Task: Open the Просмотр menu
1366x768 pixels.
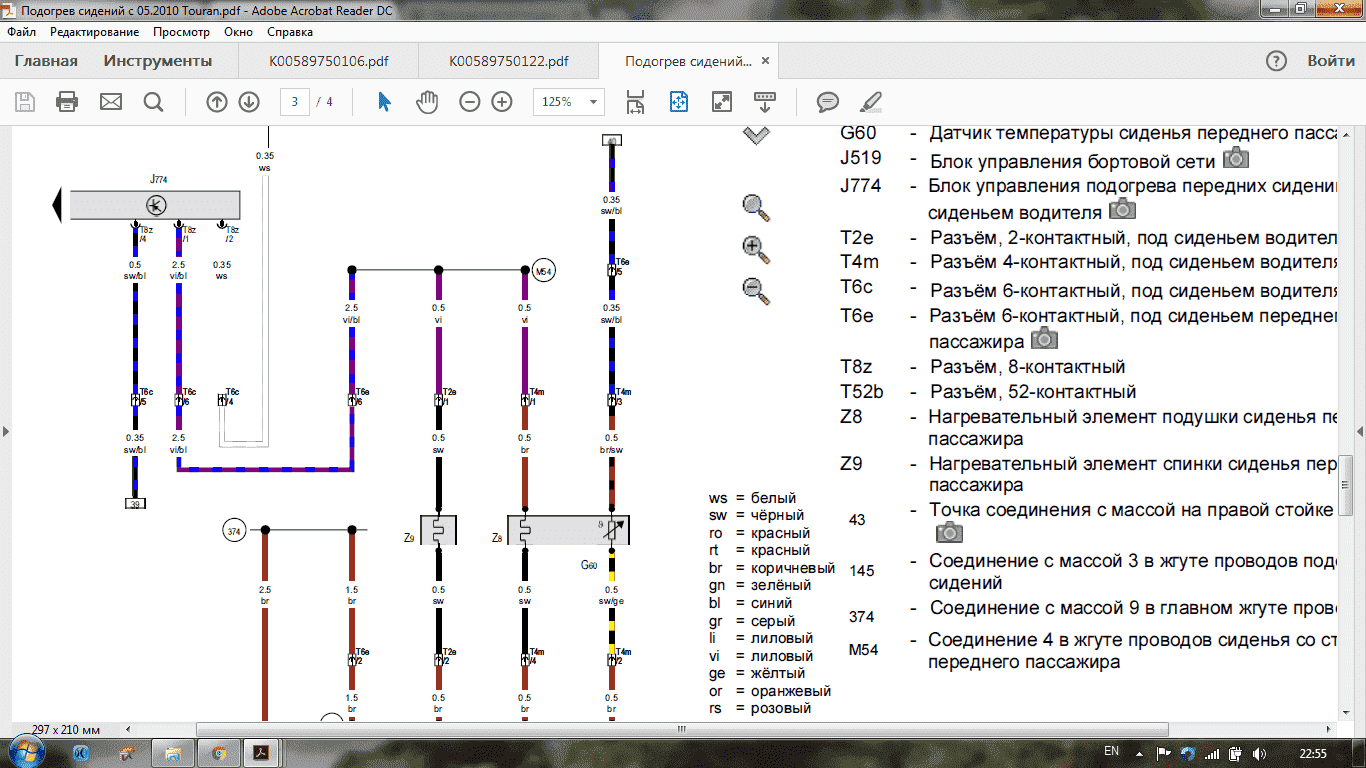Action: (181, 32)
